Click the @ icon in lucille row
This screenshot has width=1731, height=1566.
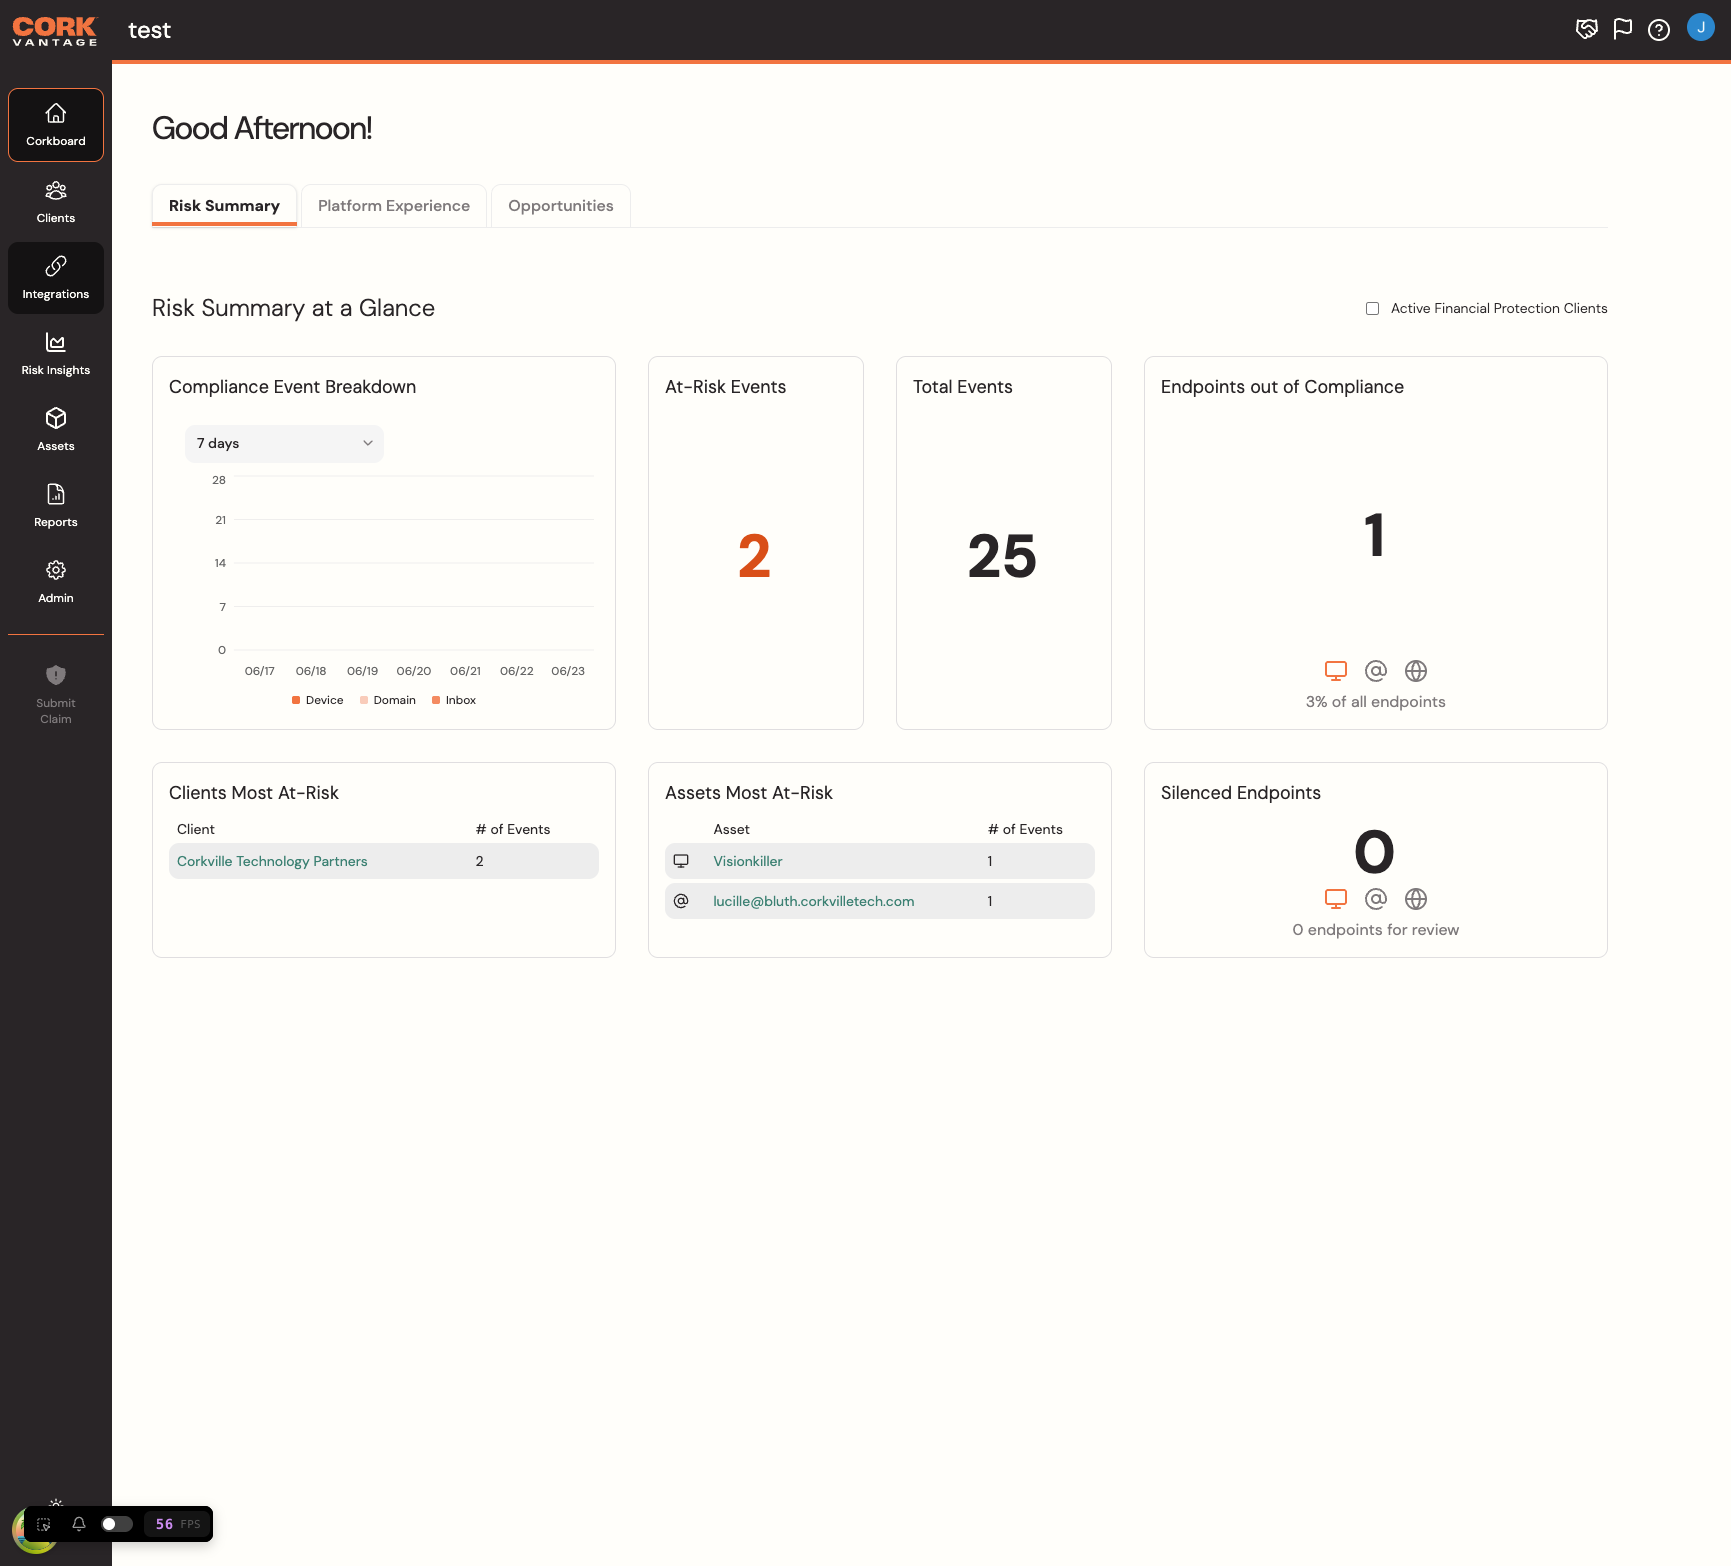681,901
